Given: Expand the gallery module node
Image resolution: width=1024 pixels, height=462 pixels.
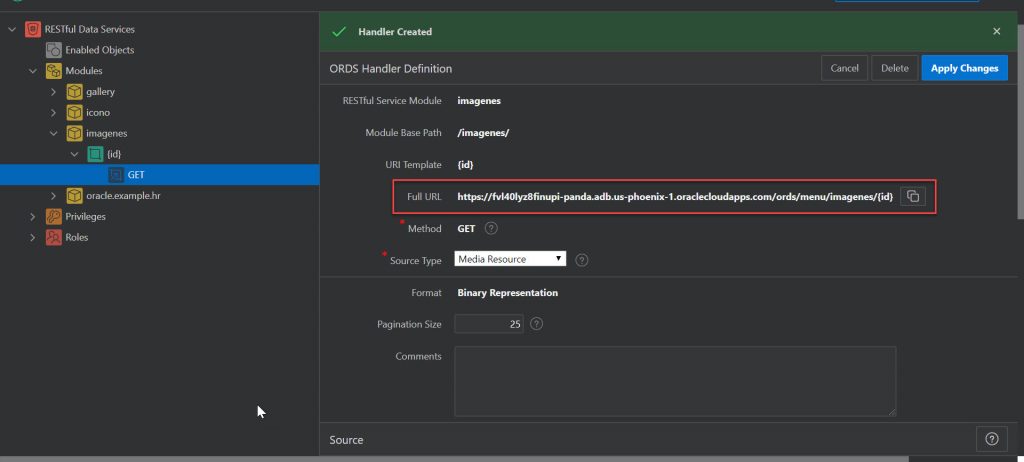Looking at the screenshot, I should coord(54,92).
